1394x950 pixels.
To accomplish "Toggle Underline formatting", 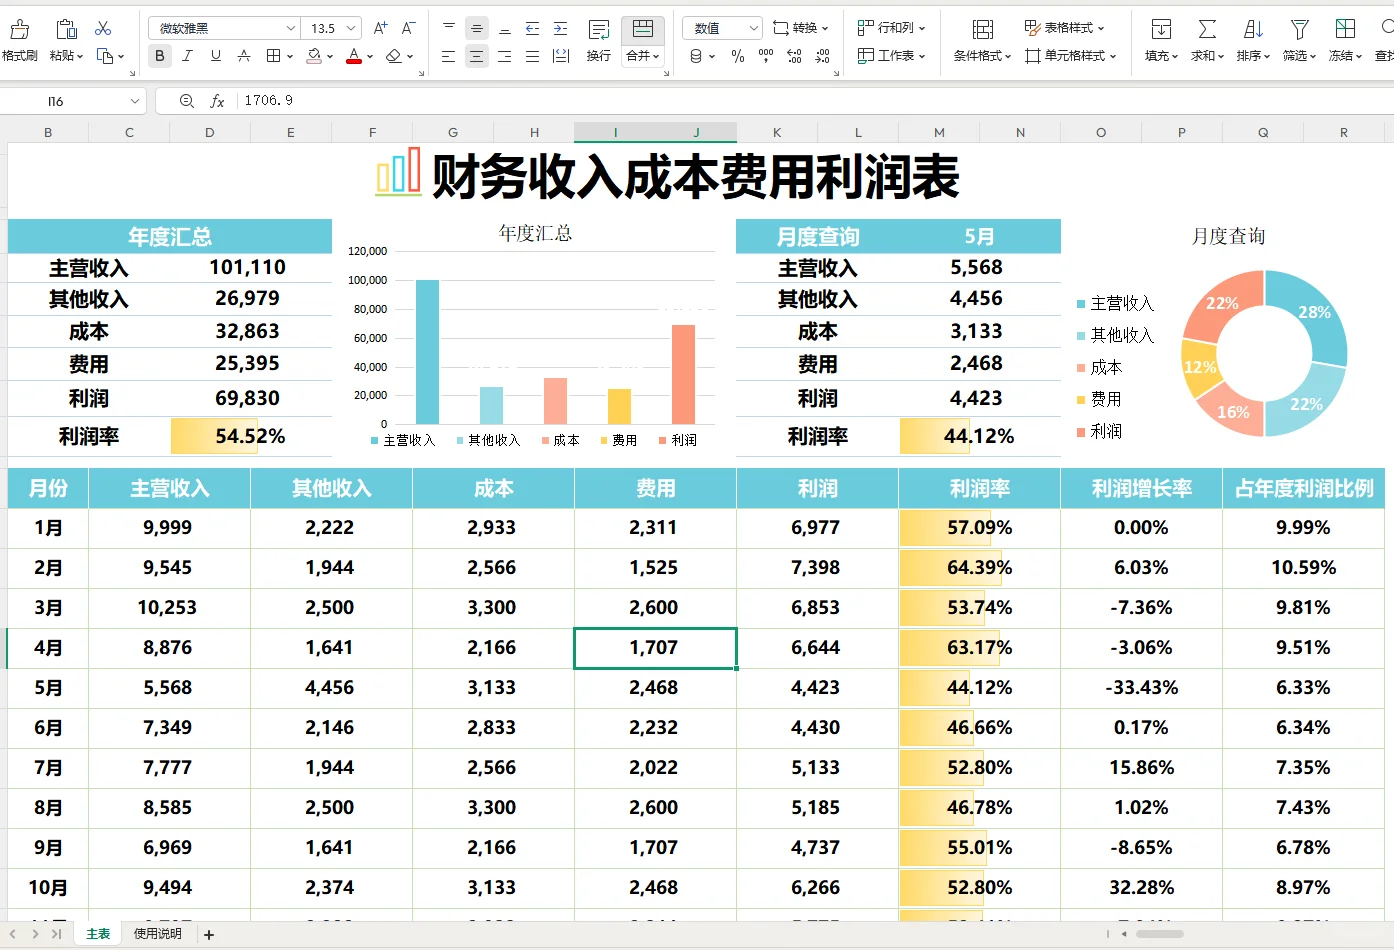I will tap(216, 56).
